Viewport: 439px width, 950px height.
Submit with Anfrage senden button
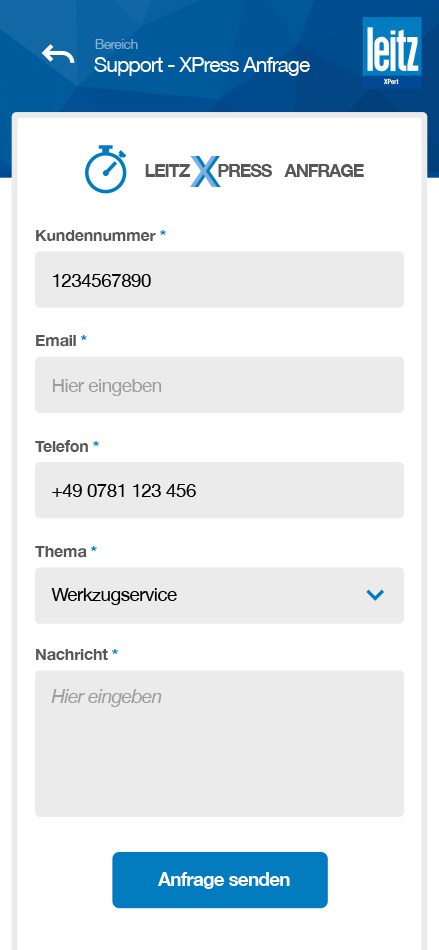(220, 880)
